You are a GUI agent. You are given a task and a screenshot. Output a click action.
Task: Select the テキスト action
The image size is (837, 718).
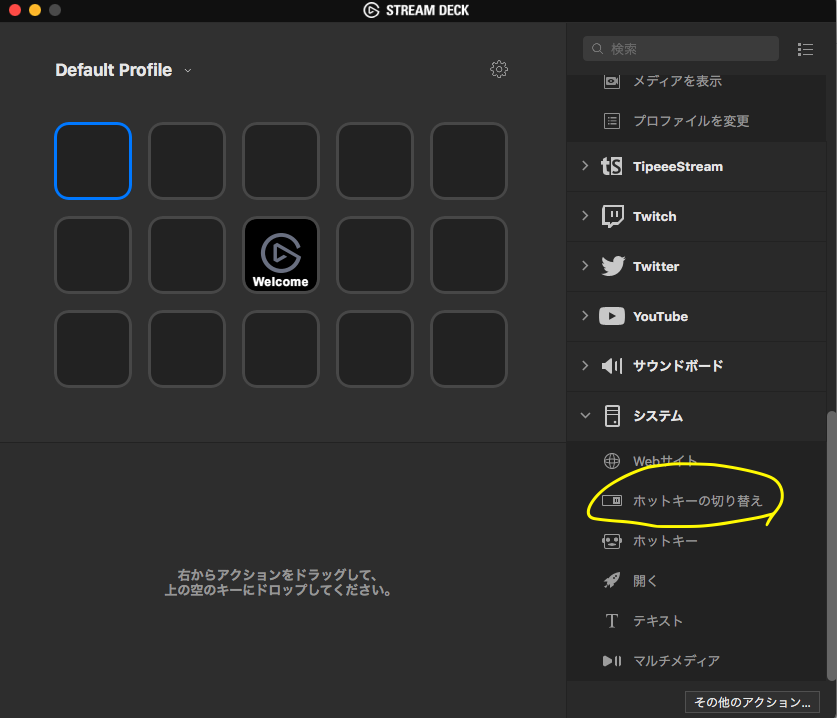(x=697, y=621)
